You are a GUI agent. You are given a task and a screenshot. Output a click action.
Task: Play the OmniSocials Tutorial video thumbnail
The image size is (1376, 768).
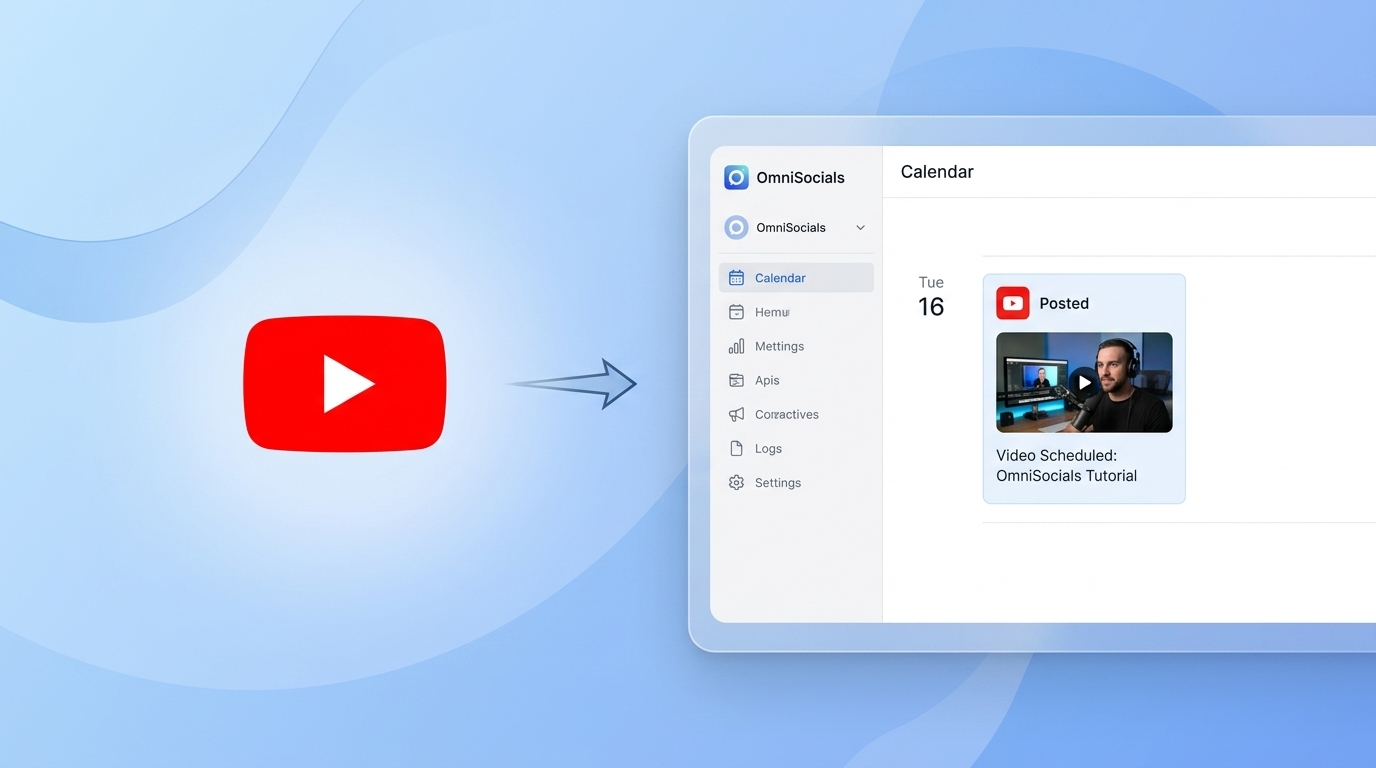(x=1084, y=382)
